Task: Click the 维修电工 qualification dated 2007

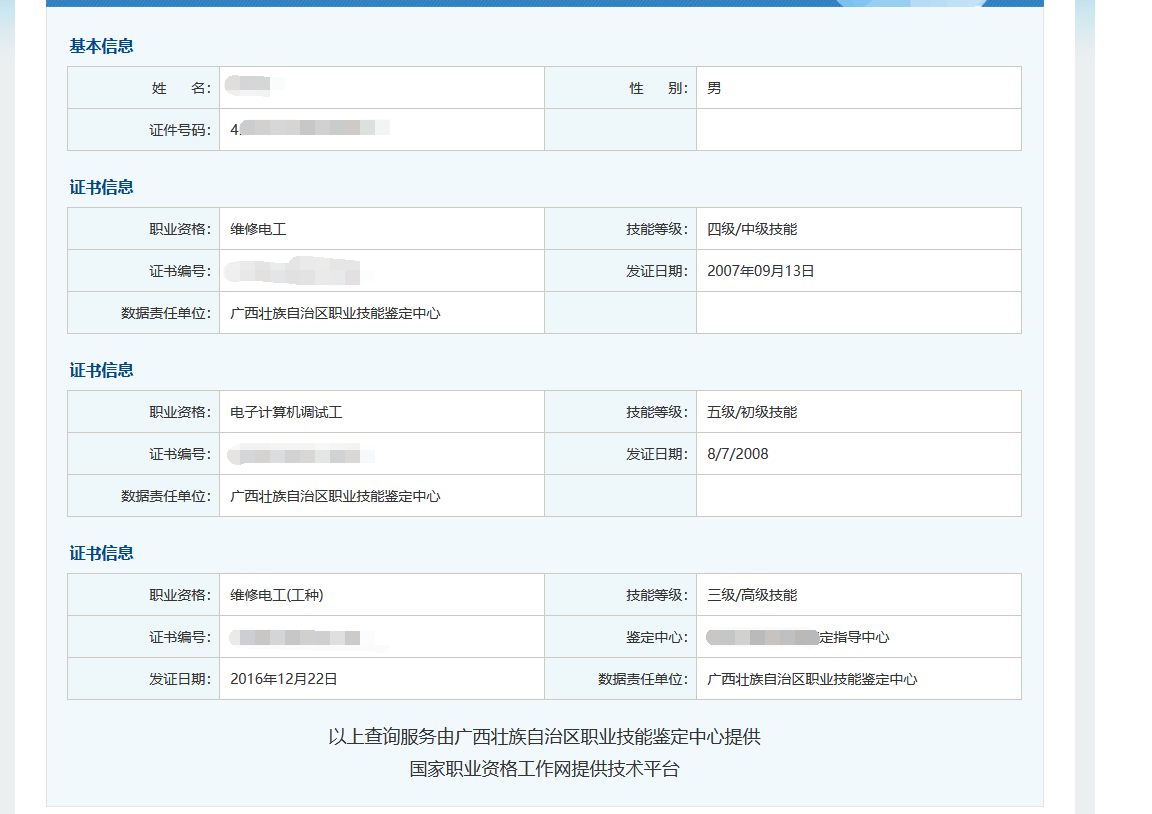Action: (258, 229)
